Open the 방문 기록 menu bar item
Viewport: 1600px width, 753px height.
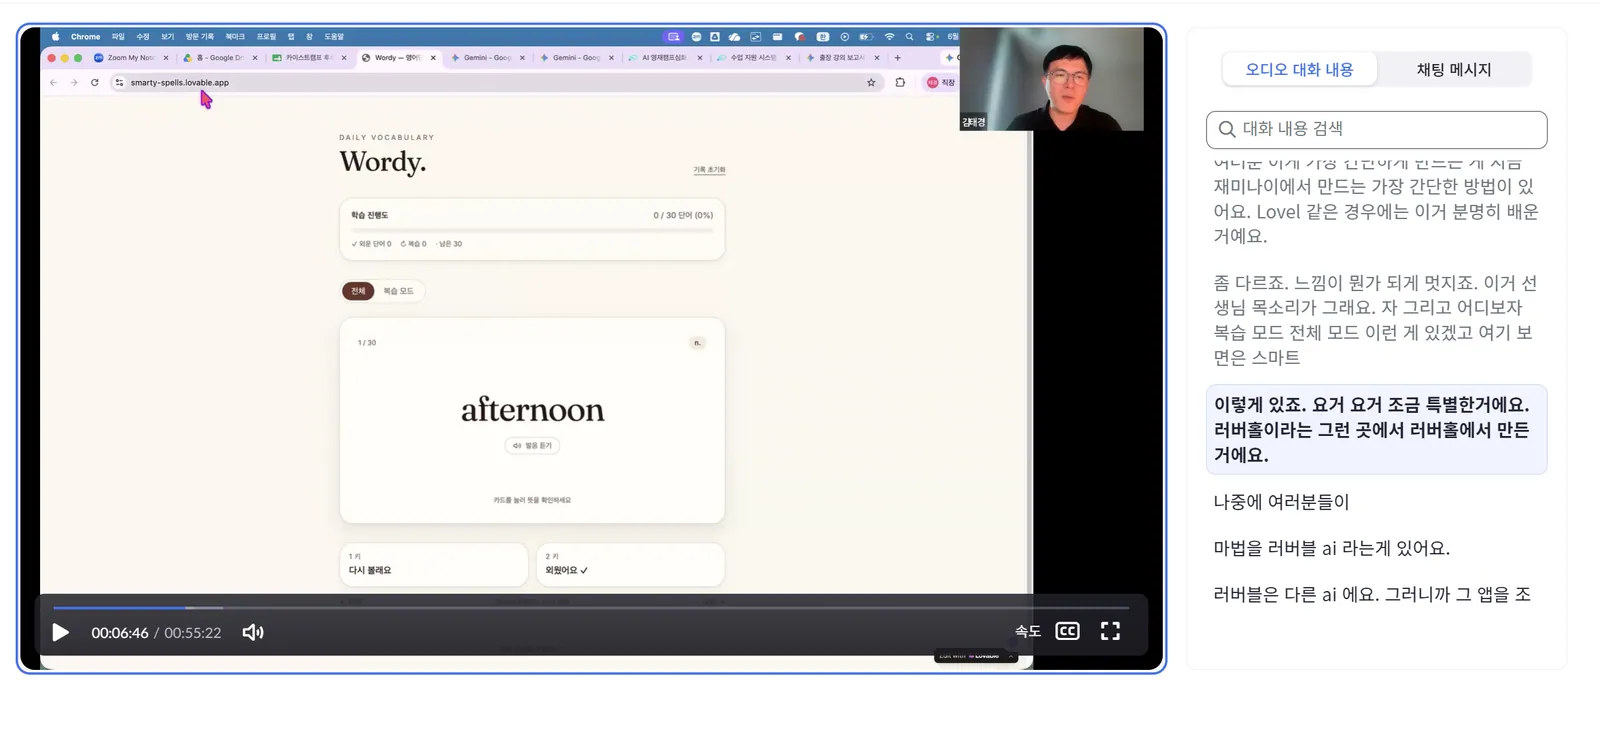[x=200, y=37]
